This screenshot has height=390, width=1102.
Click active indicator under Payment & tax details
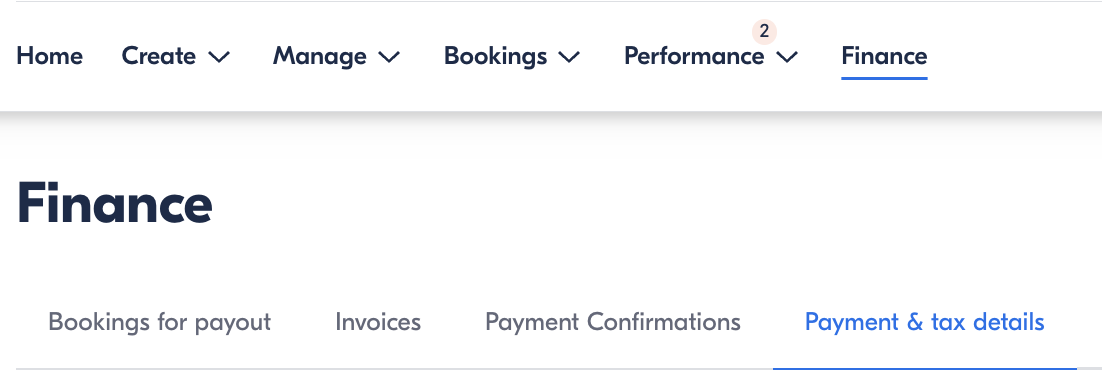[x=925, y=368]
